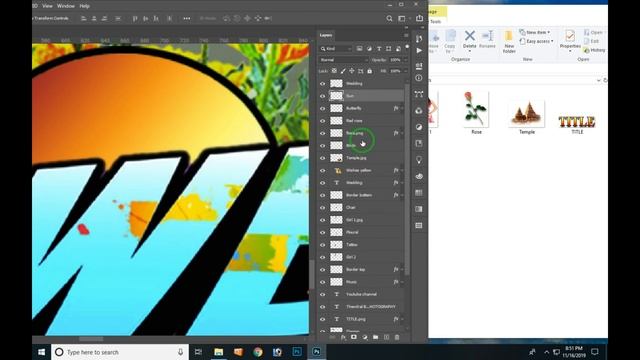Open the Normal blend mode dropdown

click(344, 60)
